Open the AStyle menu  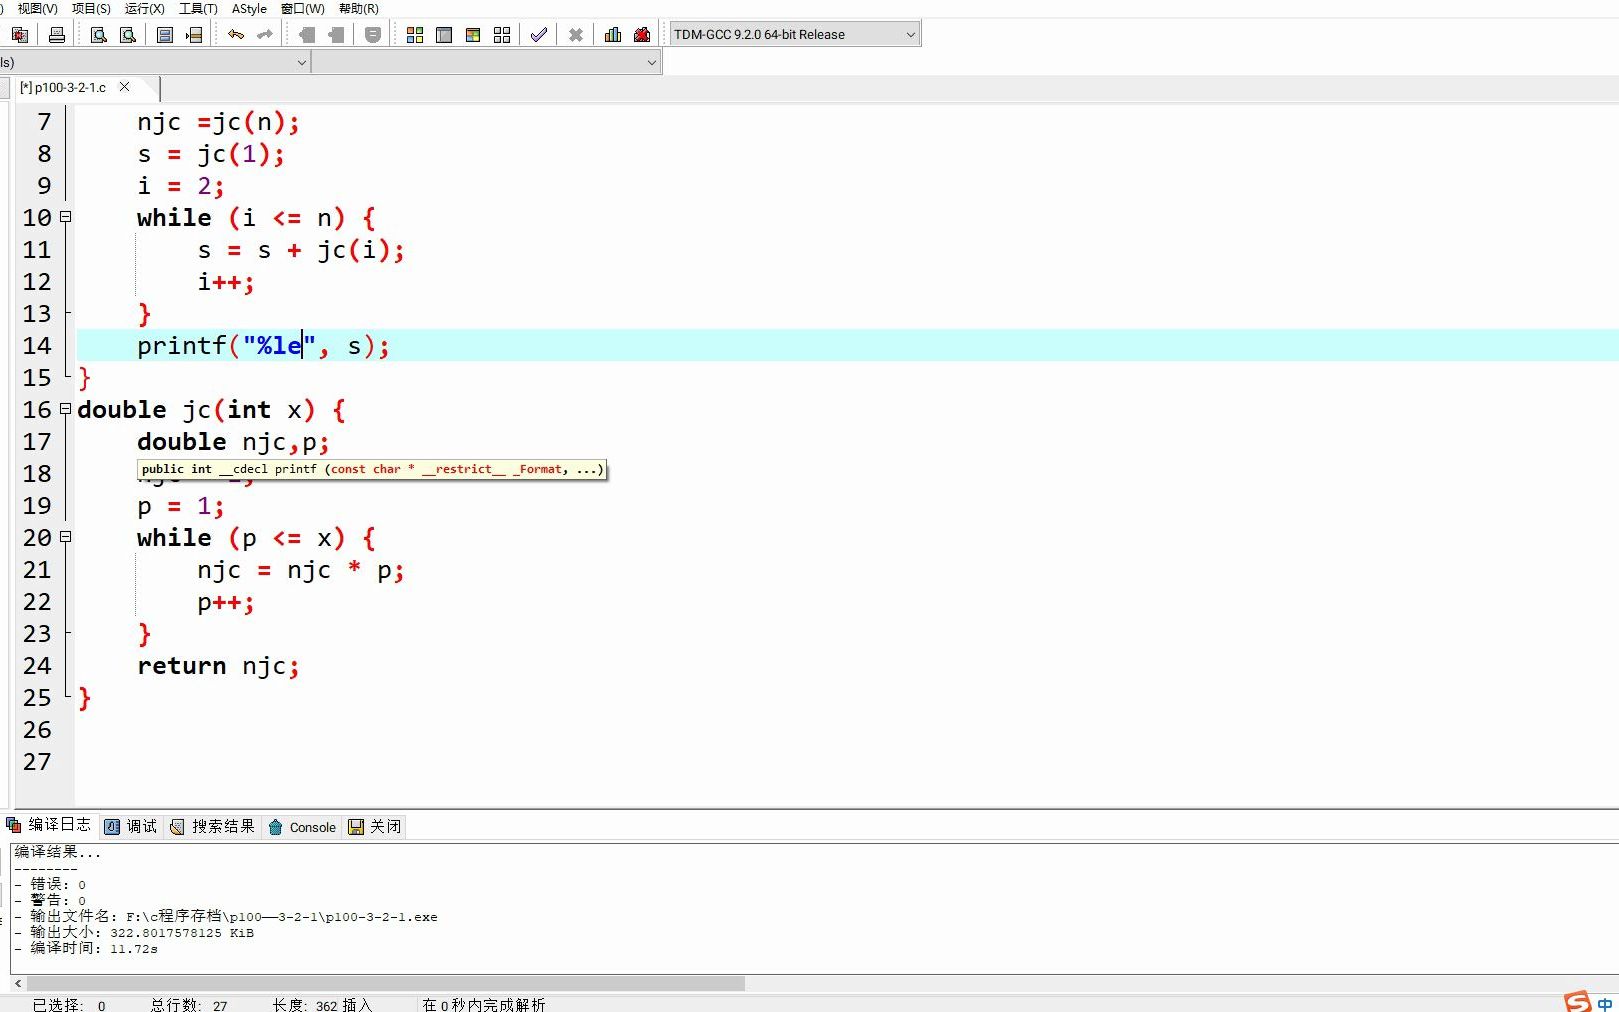(x=249, y=8)
